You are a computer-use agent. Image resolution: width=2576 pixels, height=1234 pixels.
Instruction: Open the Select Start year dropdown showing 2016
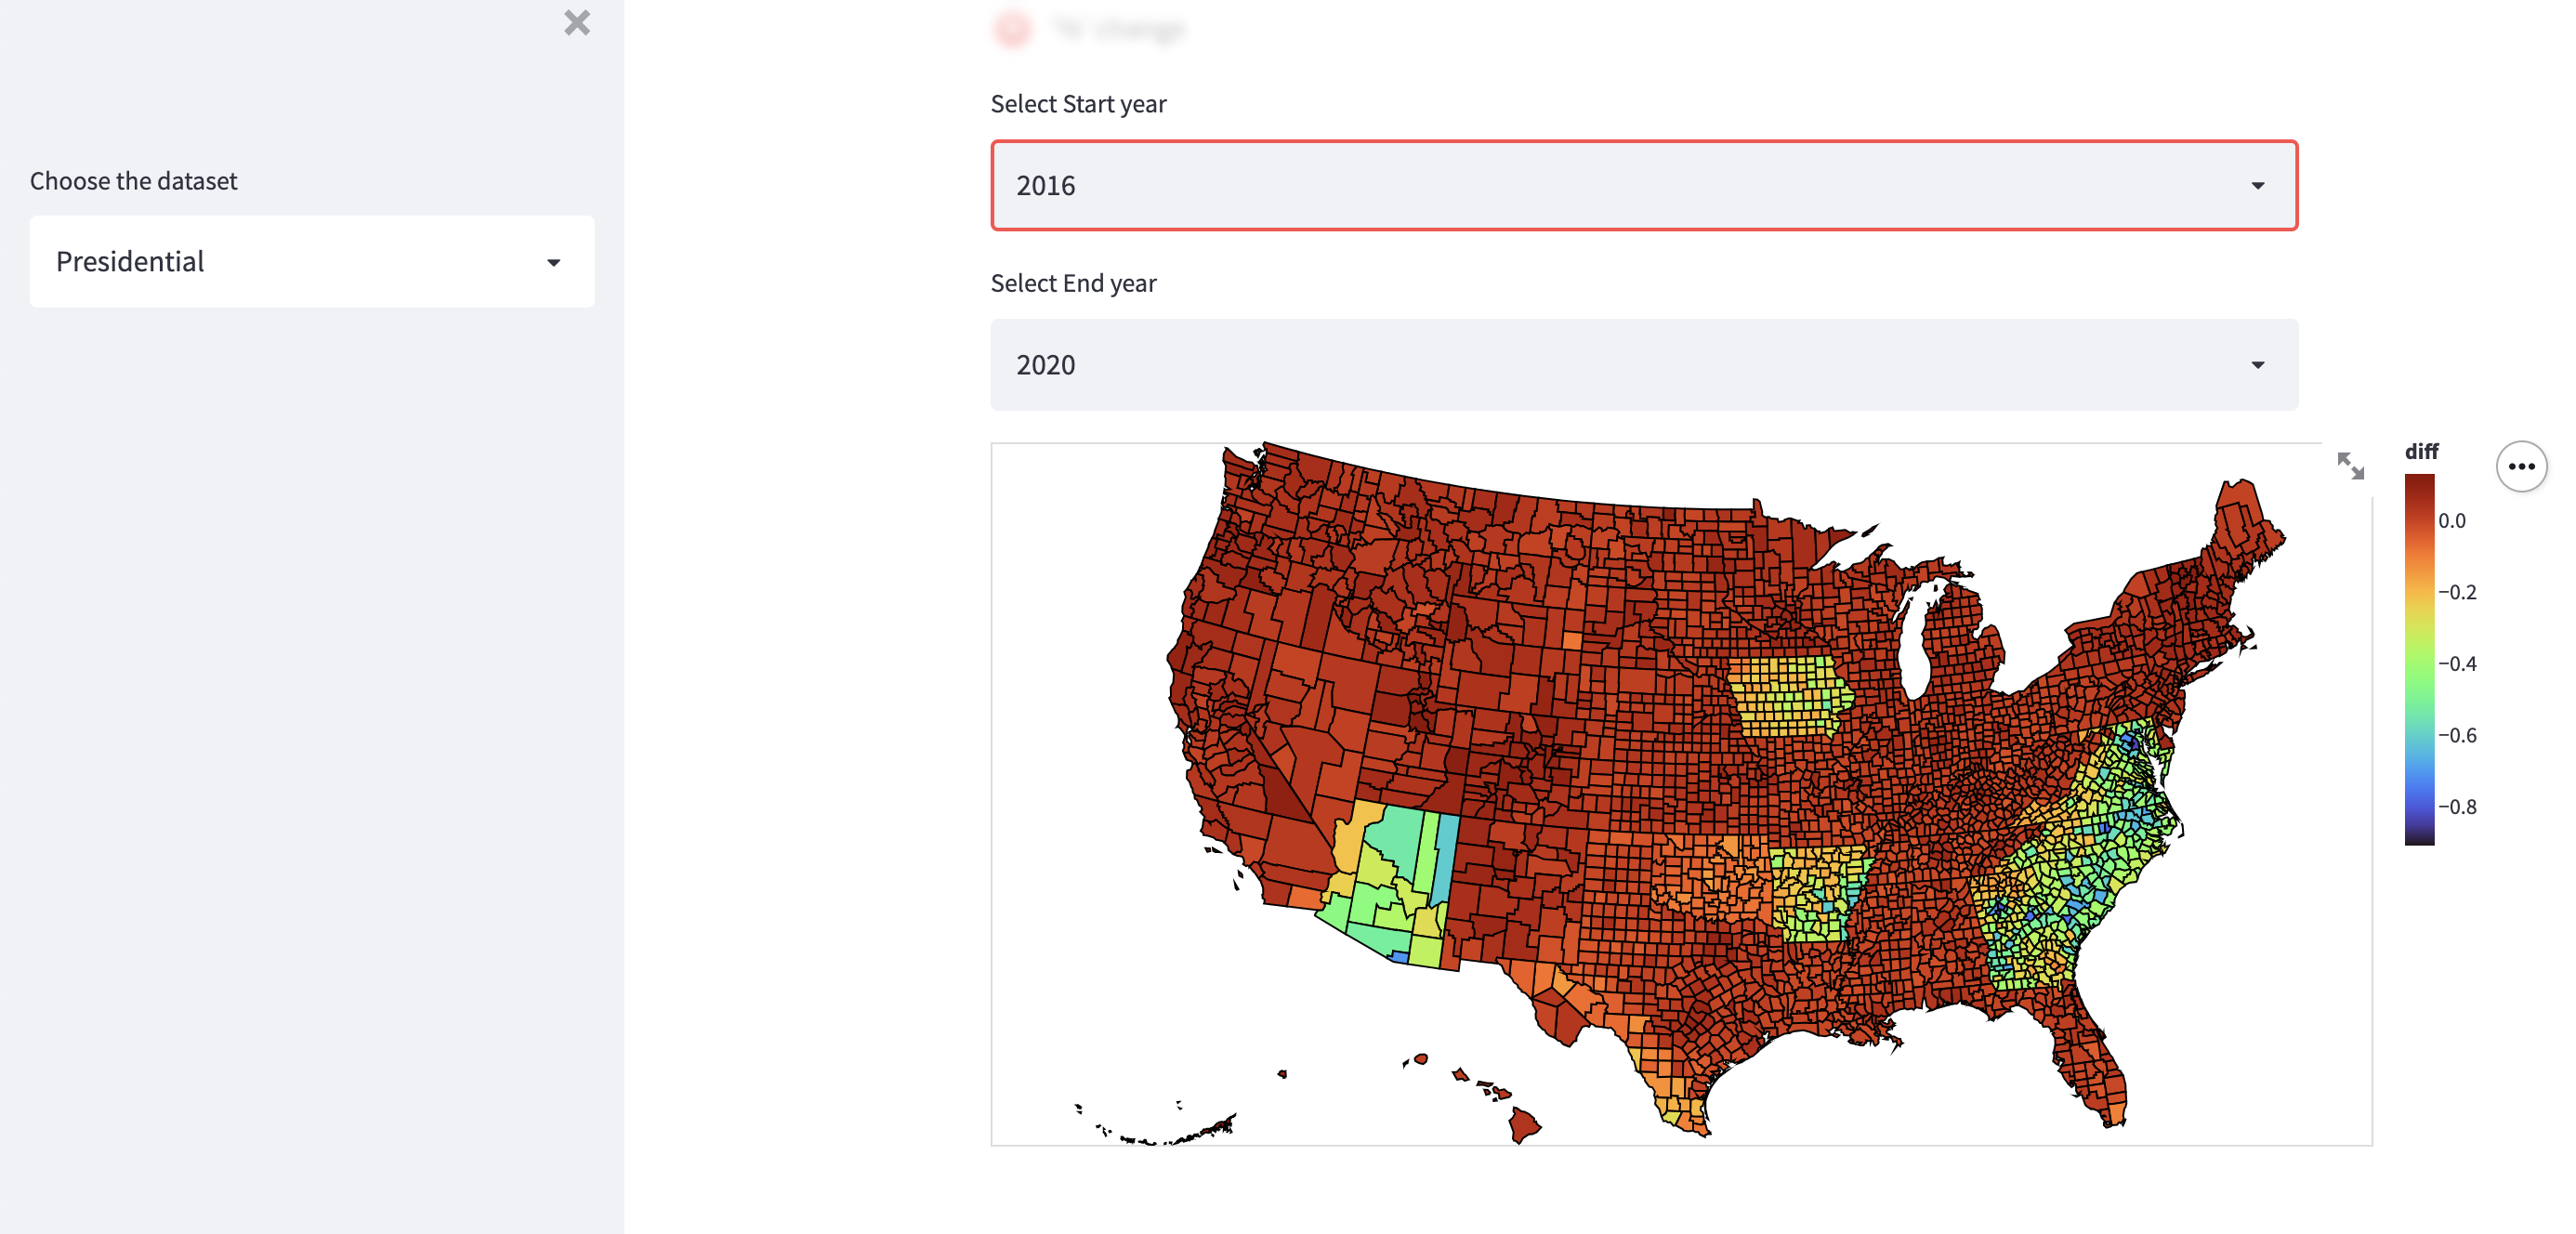click(x=1644, y=186)
